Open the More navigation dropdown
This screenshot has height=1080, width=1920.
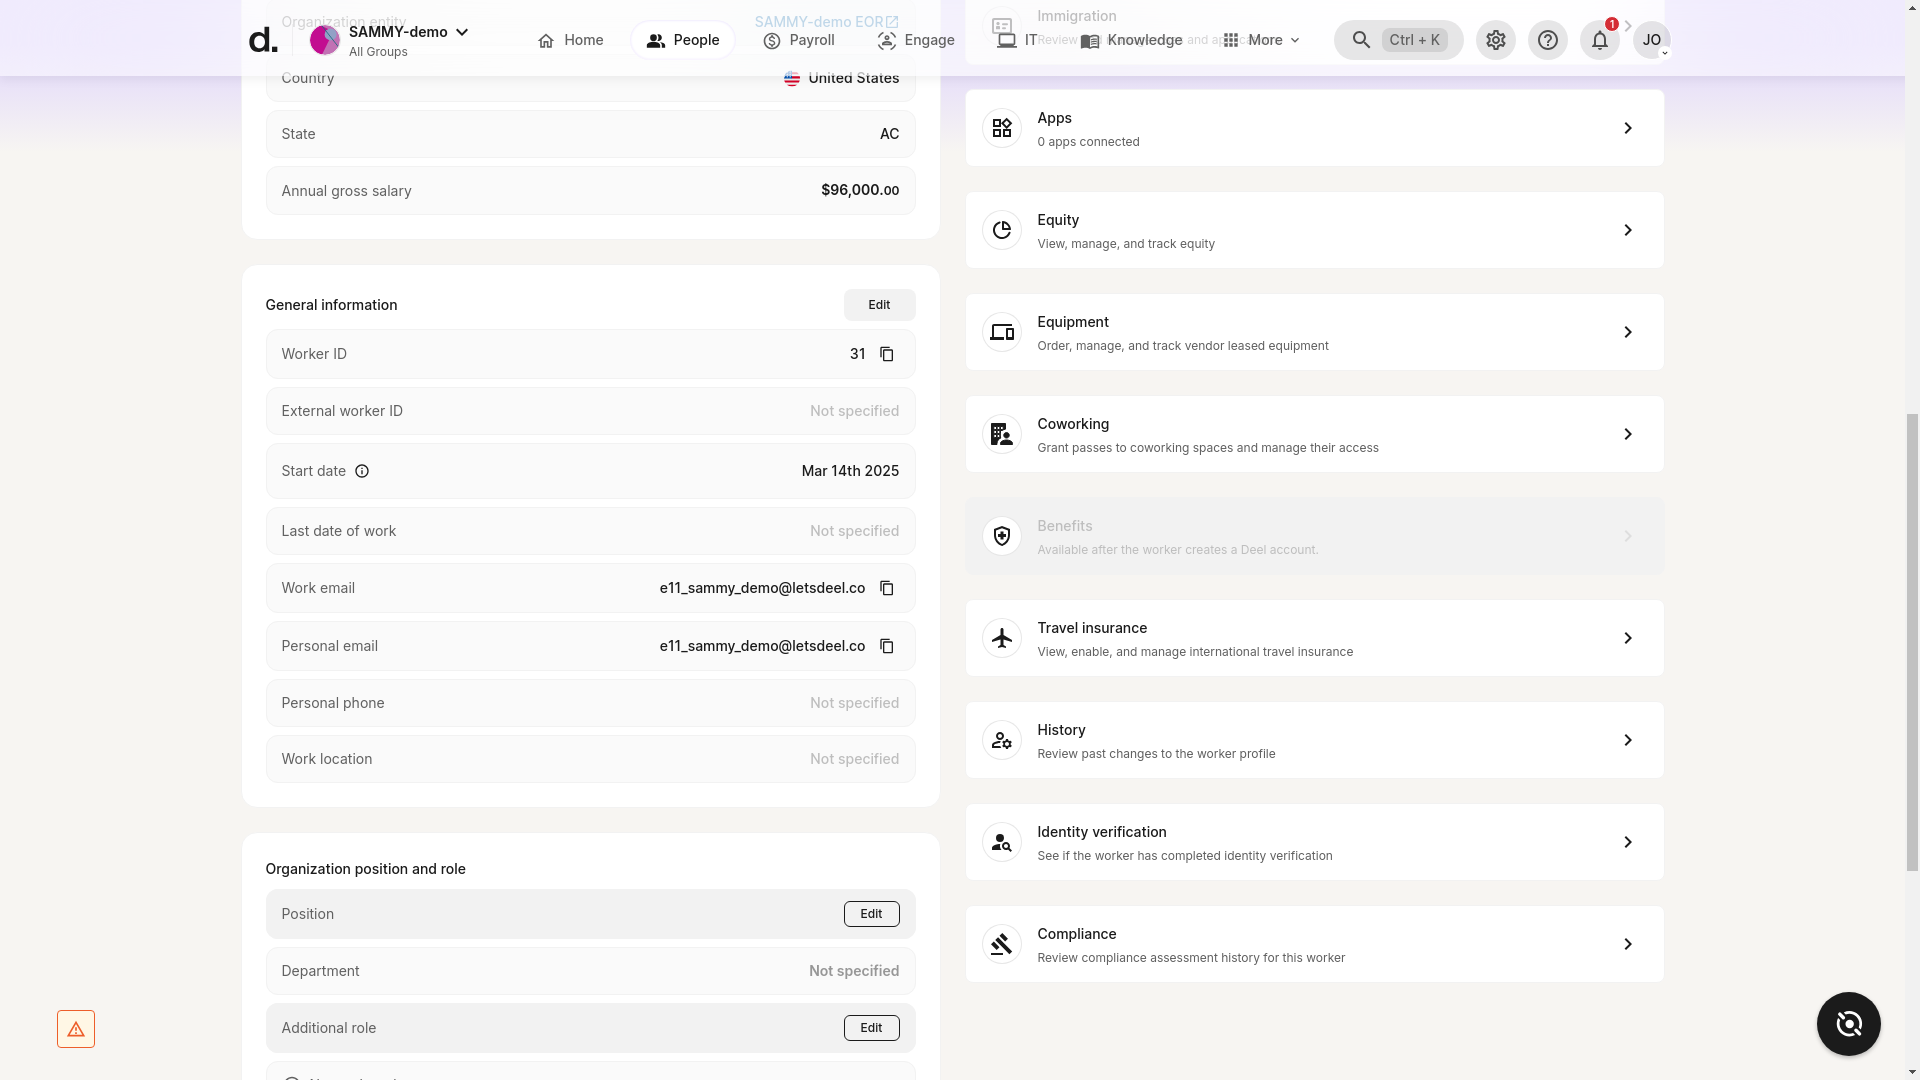coord(1262,40)
